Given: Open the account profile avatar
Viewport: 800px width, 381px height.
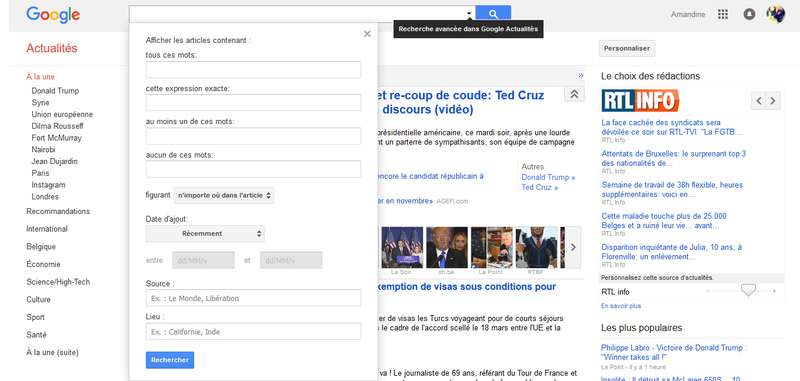Looking at the screenshot, I should point(776,14).
